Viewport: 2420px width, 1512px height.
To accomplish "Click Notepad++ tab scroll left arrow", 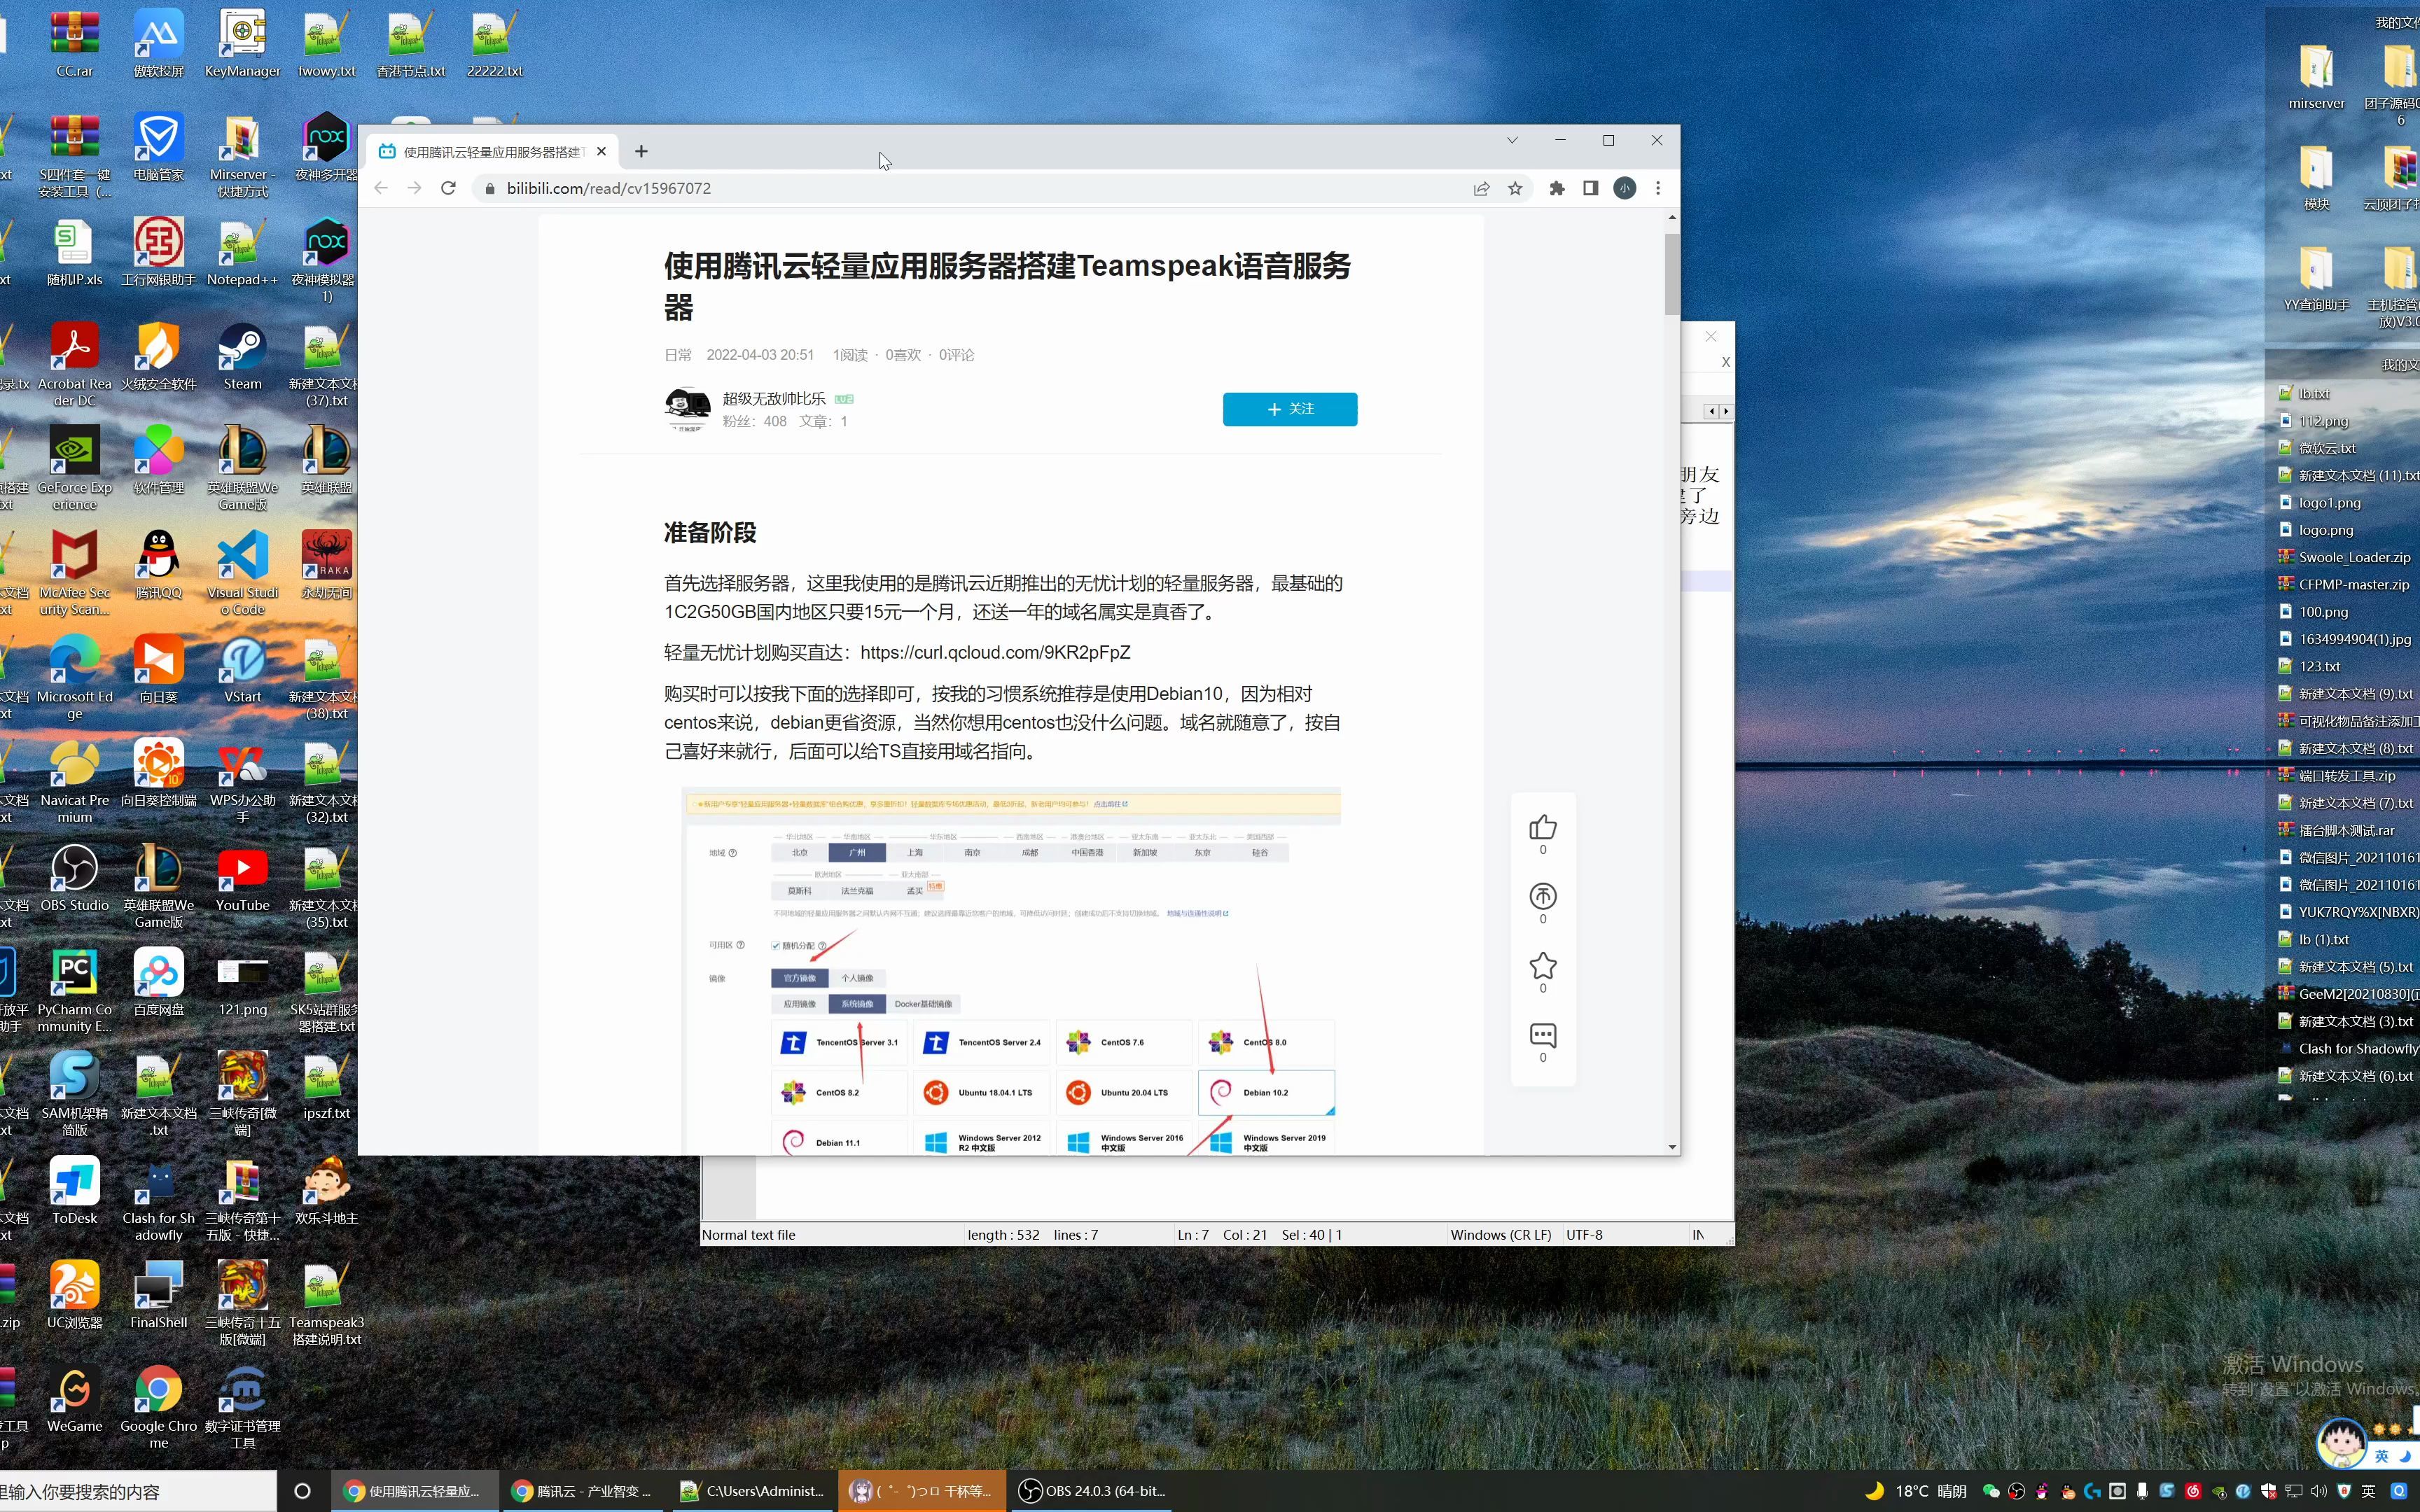I will (1711, 411).
